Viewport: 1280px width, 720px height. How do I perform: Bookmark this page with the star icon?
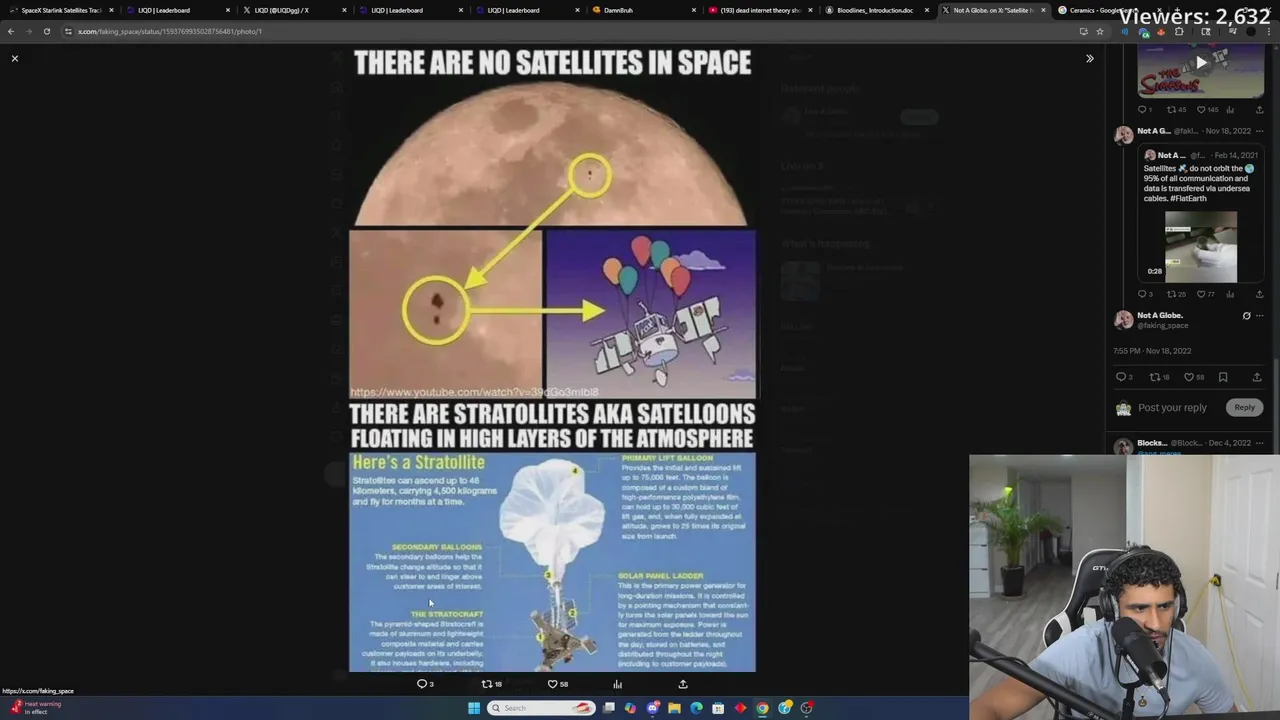coord(1100,31)
